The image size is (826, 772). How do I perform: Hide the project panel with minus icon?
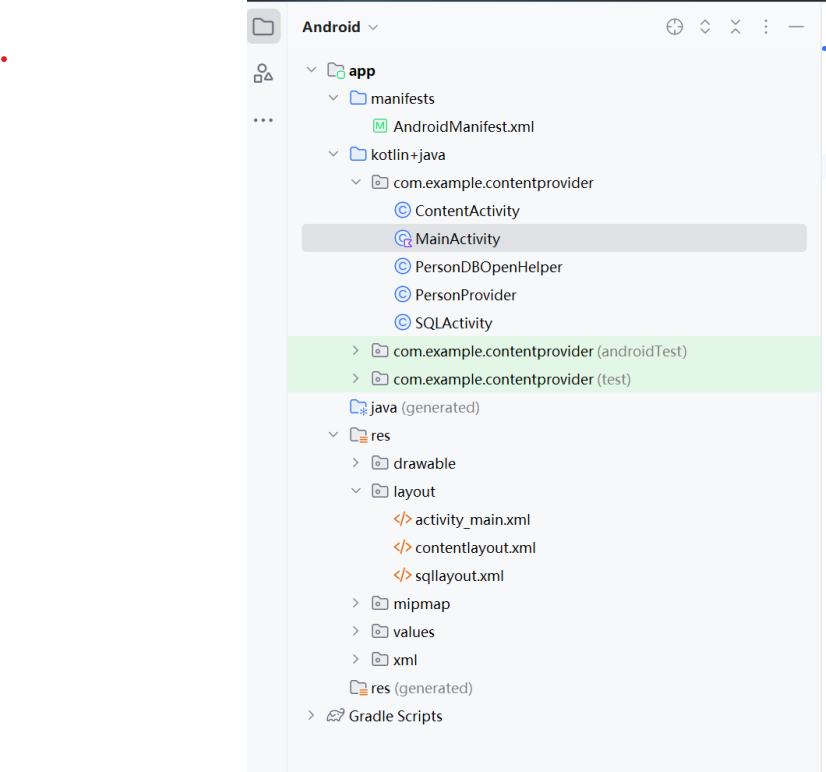[796, 27]
